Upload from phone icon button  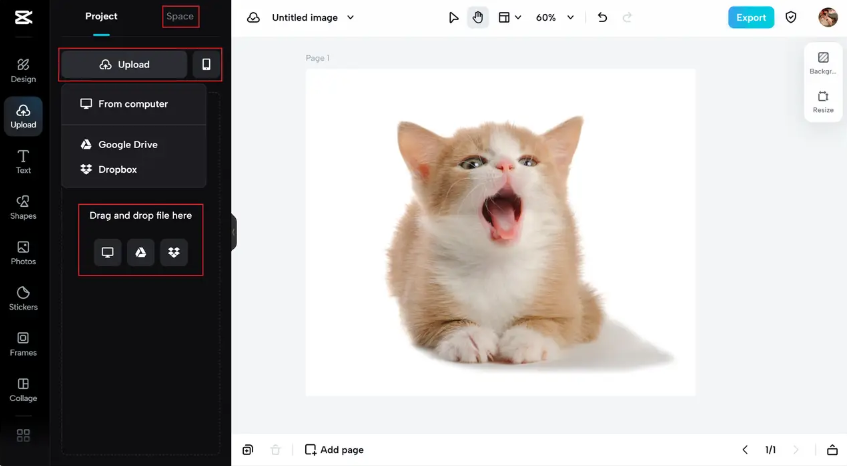click(206, 64)
